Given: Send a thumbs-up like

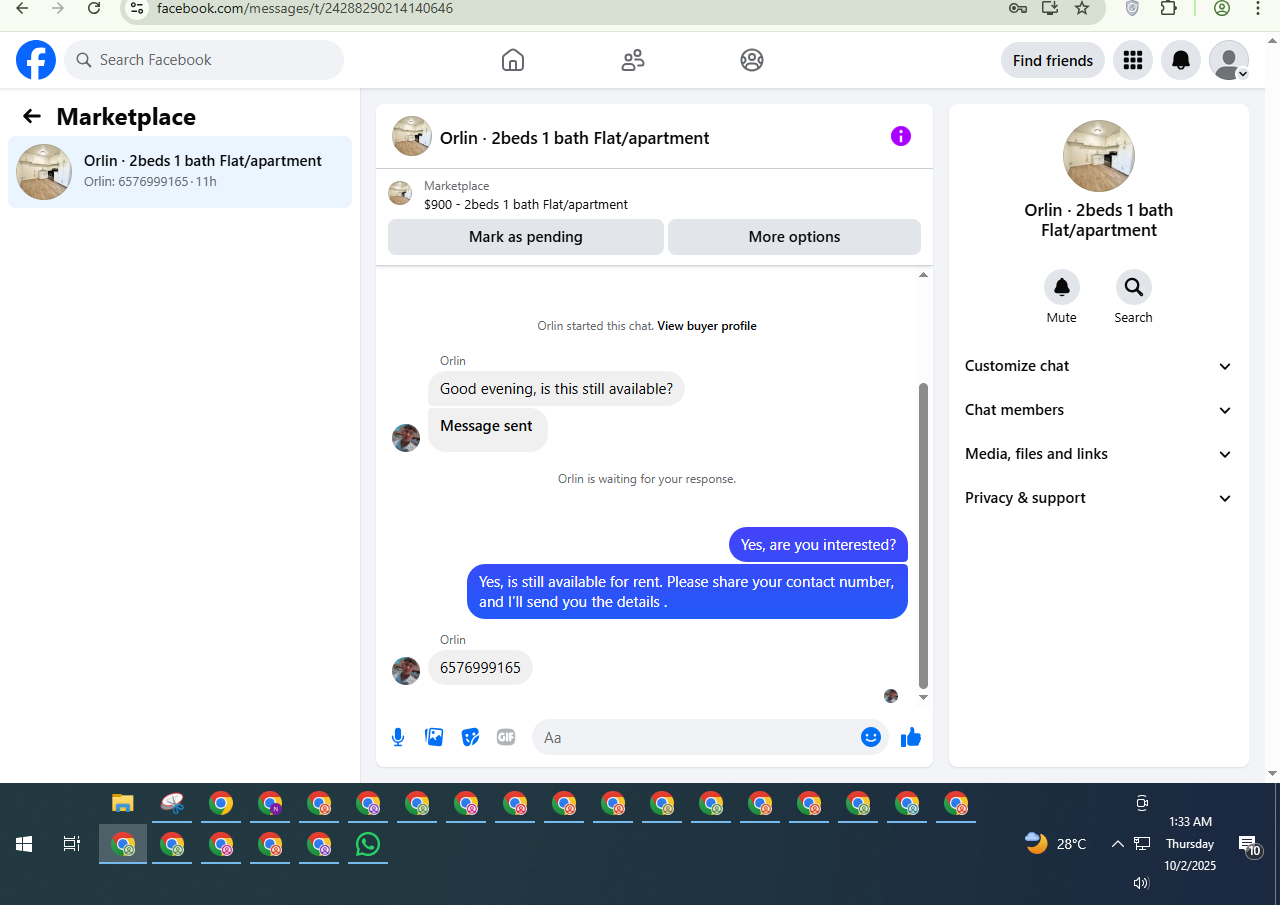Looking at the screenshot, I should point(910,737).
